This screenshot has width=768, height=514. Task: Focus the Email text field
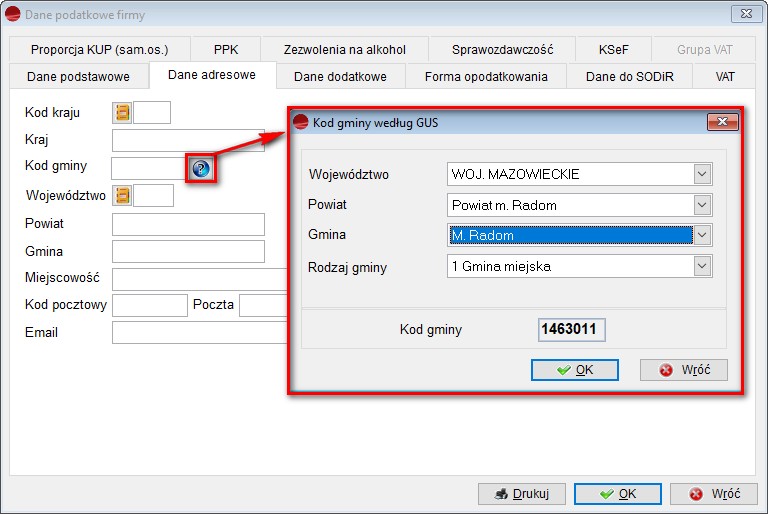(200, 332)
